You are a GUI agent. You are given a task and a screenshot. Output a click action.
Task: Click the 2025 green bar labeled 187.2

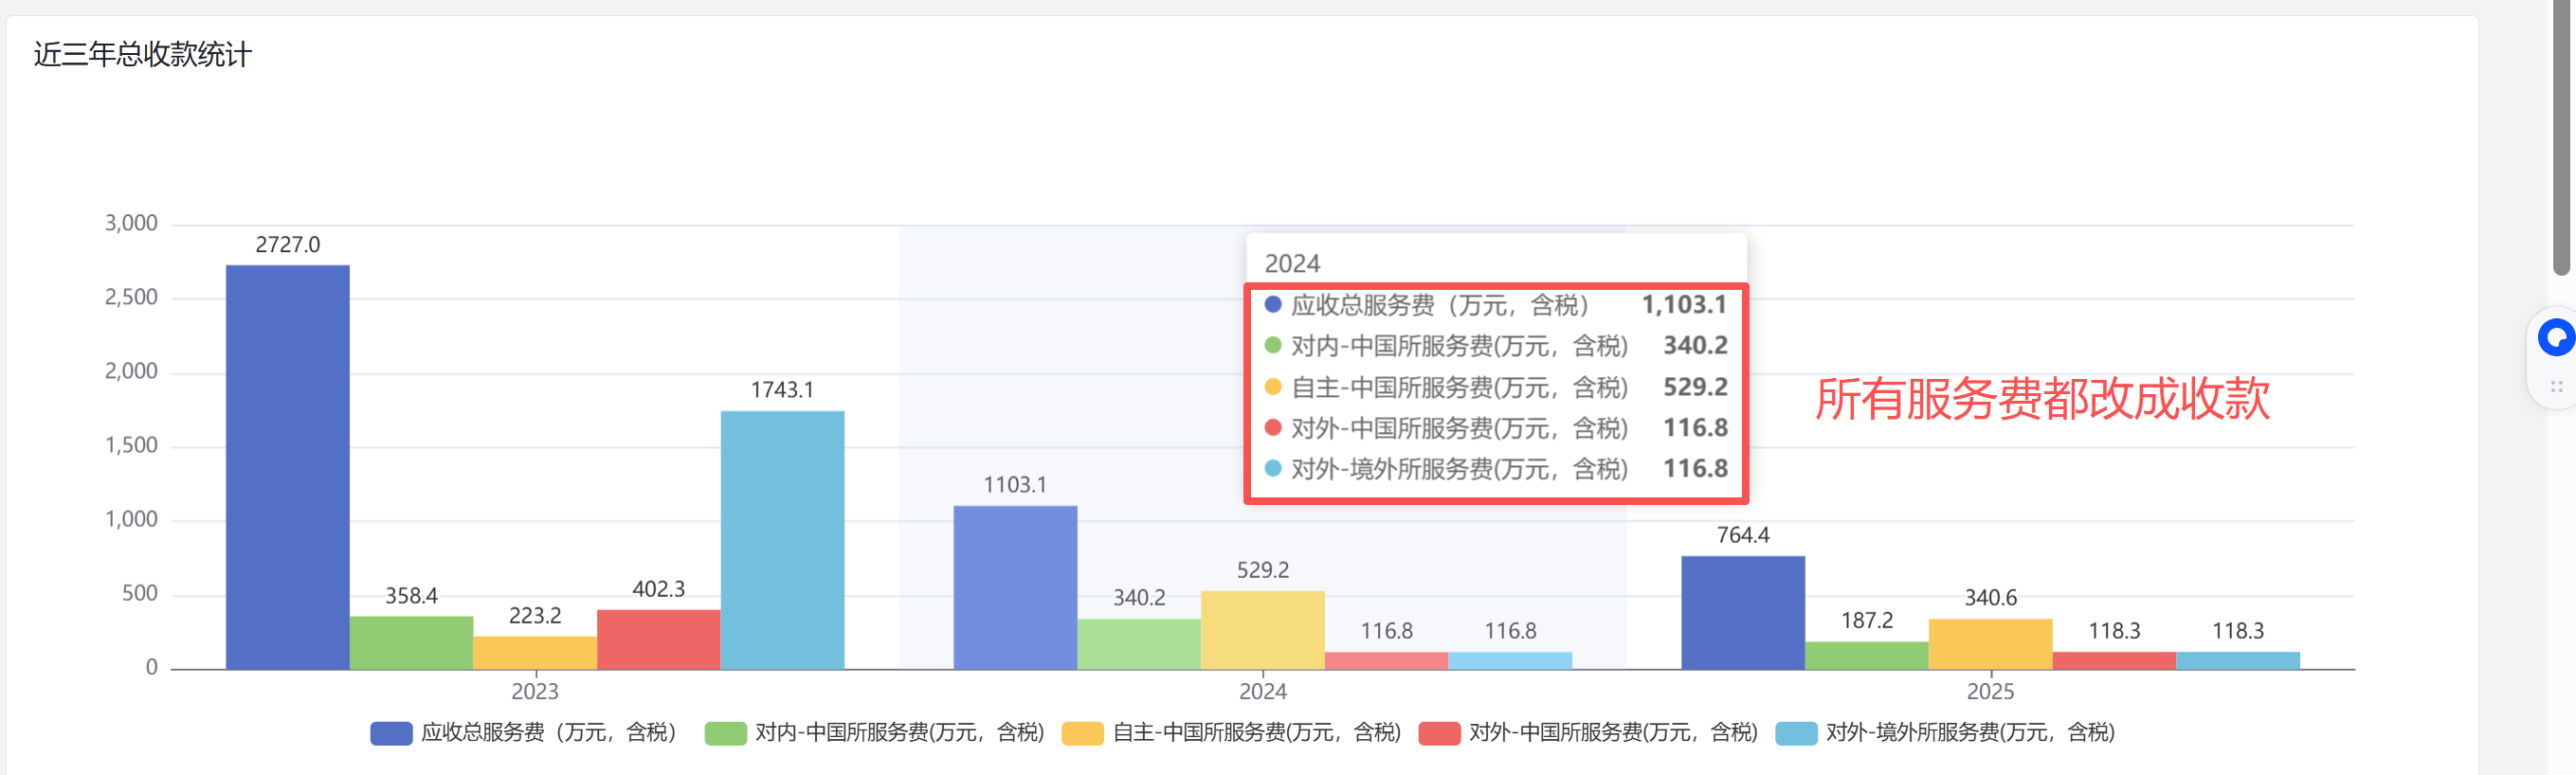click(1867, 655)
